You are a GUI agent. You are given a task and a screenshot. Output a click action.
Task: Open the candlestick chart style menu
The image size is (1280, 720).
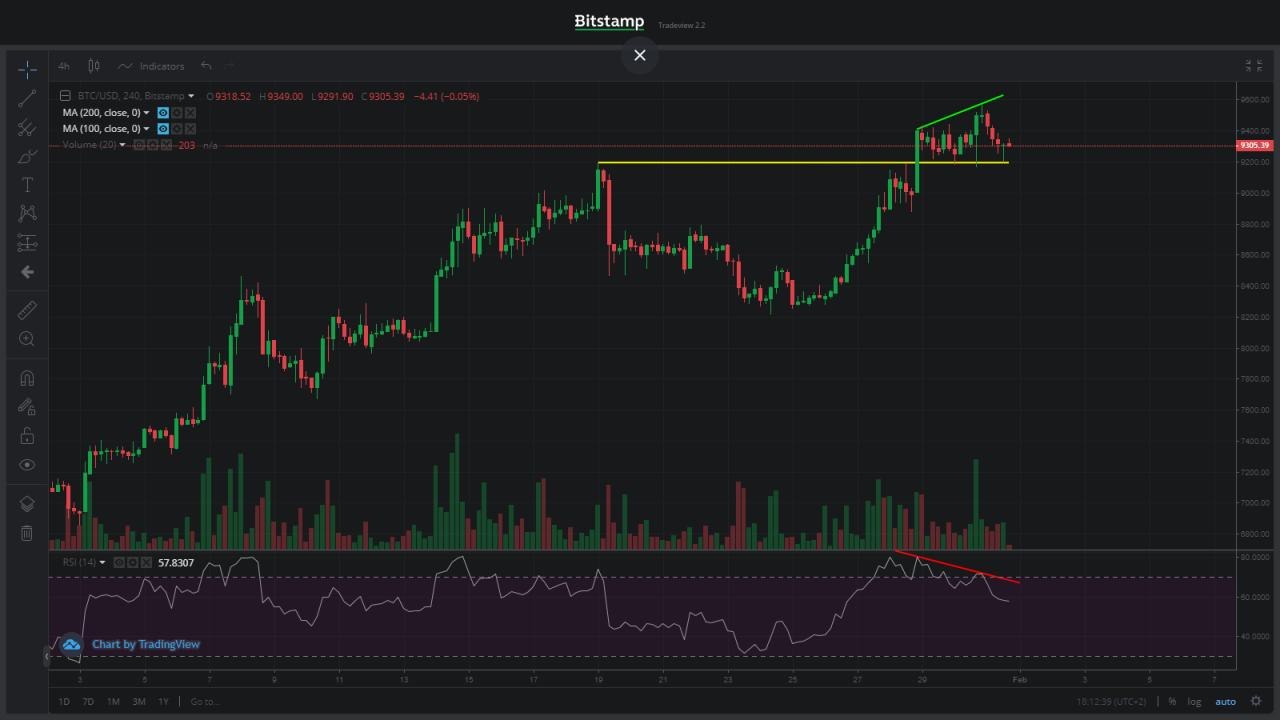pos(94,66)
